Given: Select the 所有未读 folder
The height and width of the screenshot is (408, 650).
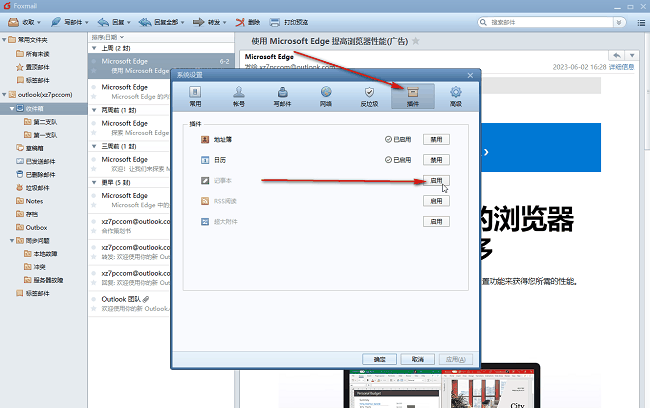Looking at the screenshot, I should click(x=33, y=54).
